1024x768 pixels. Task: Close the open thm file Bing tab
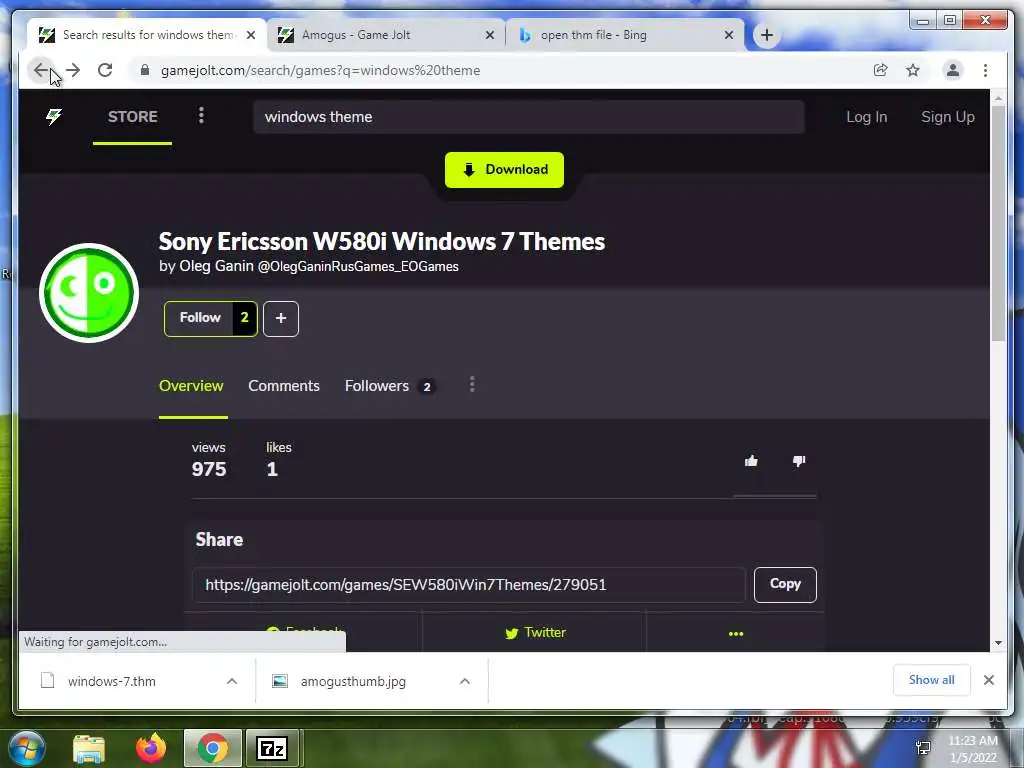729,35
